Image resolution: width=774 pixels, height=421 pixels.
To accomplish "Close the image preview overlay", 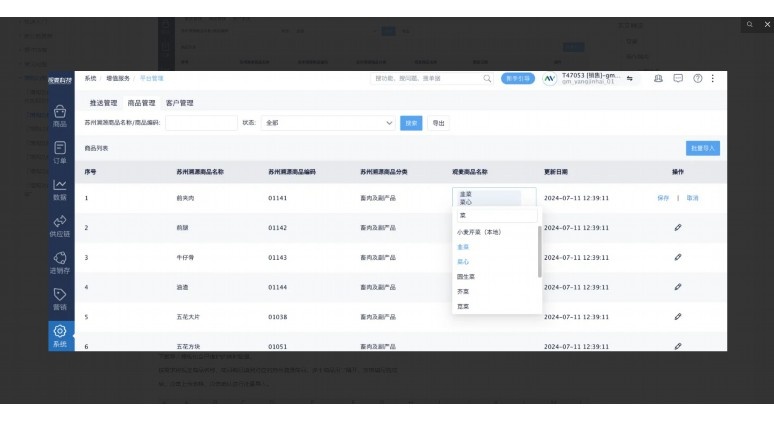I will [767, 24].
